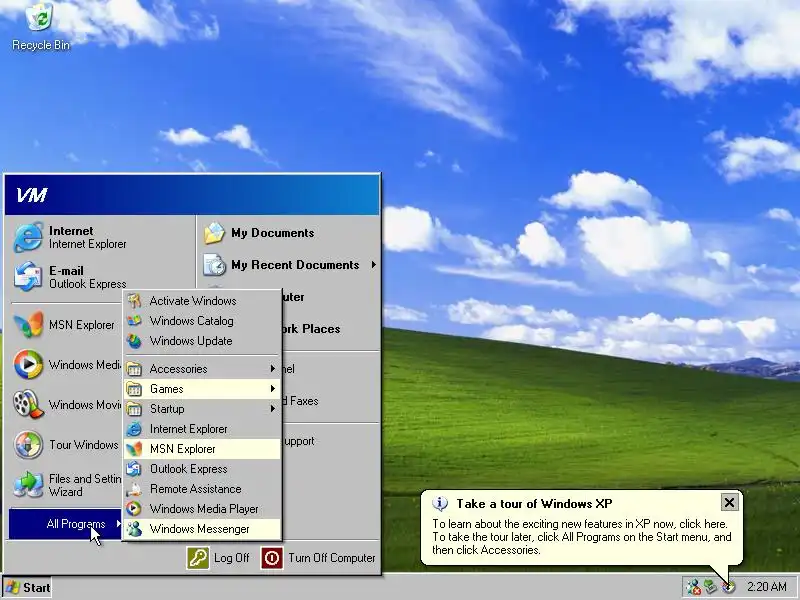
Task: Open My Documents label in Start menu
Action: pyautogui.click(x=272, y=233)
